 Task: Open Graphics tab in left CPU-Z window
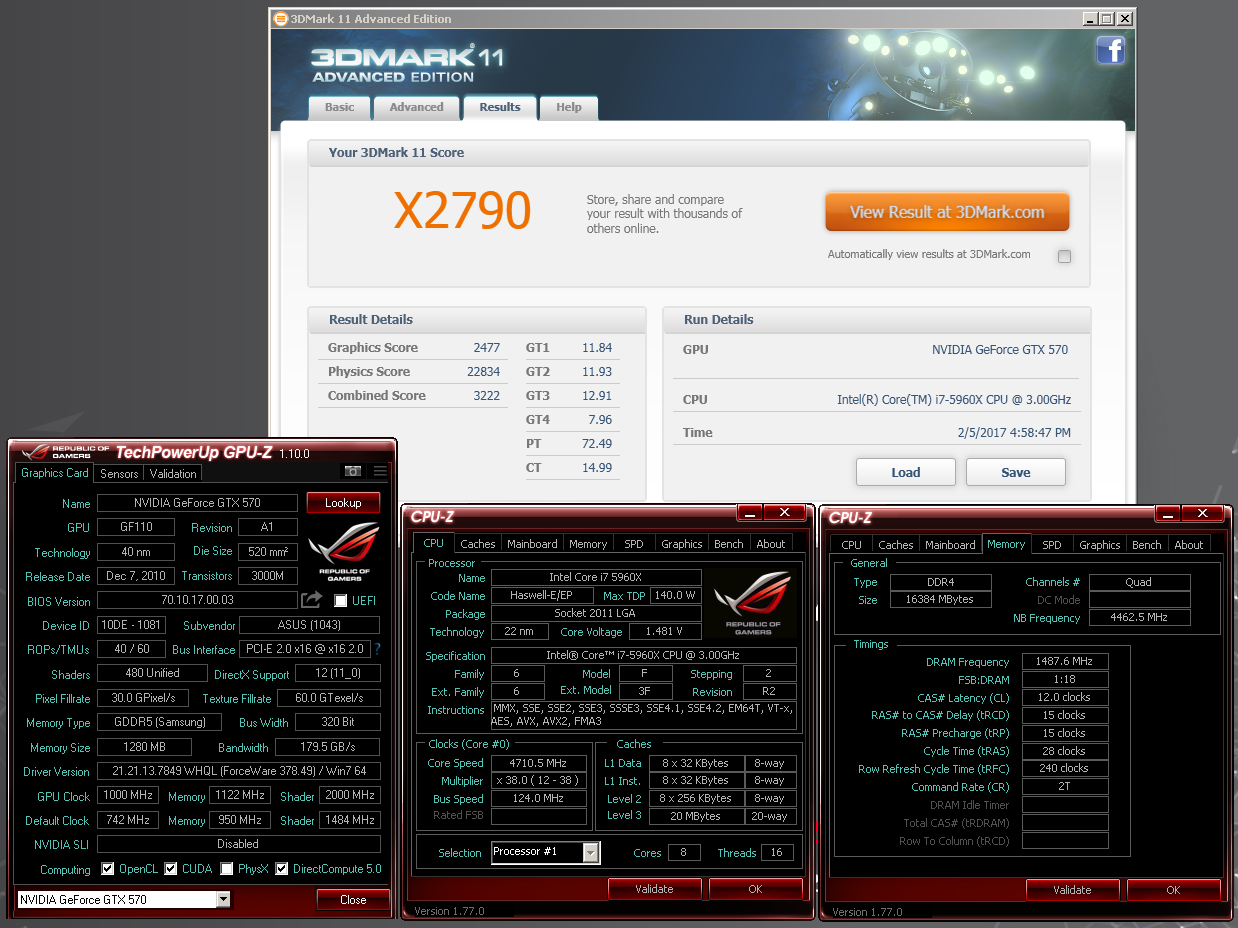[682, 544]
